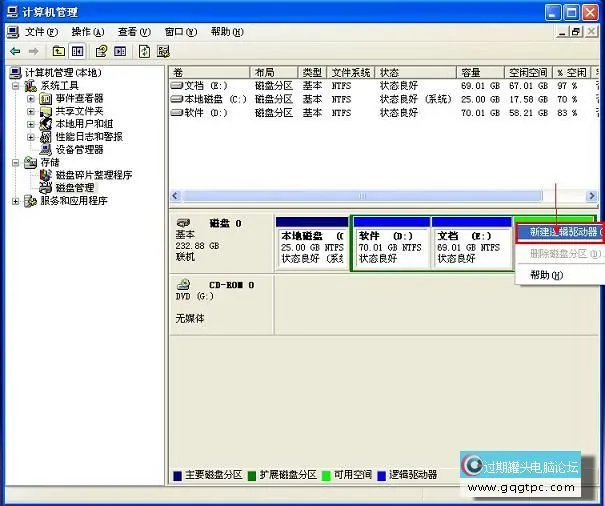The image size is (605, 506).
Task: Sort by the 容量 column header
Action: point(481,72)
